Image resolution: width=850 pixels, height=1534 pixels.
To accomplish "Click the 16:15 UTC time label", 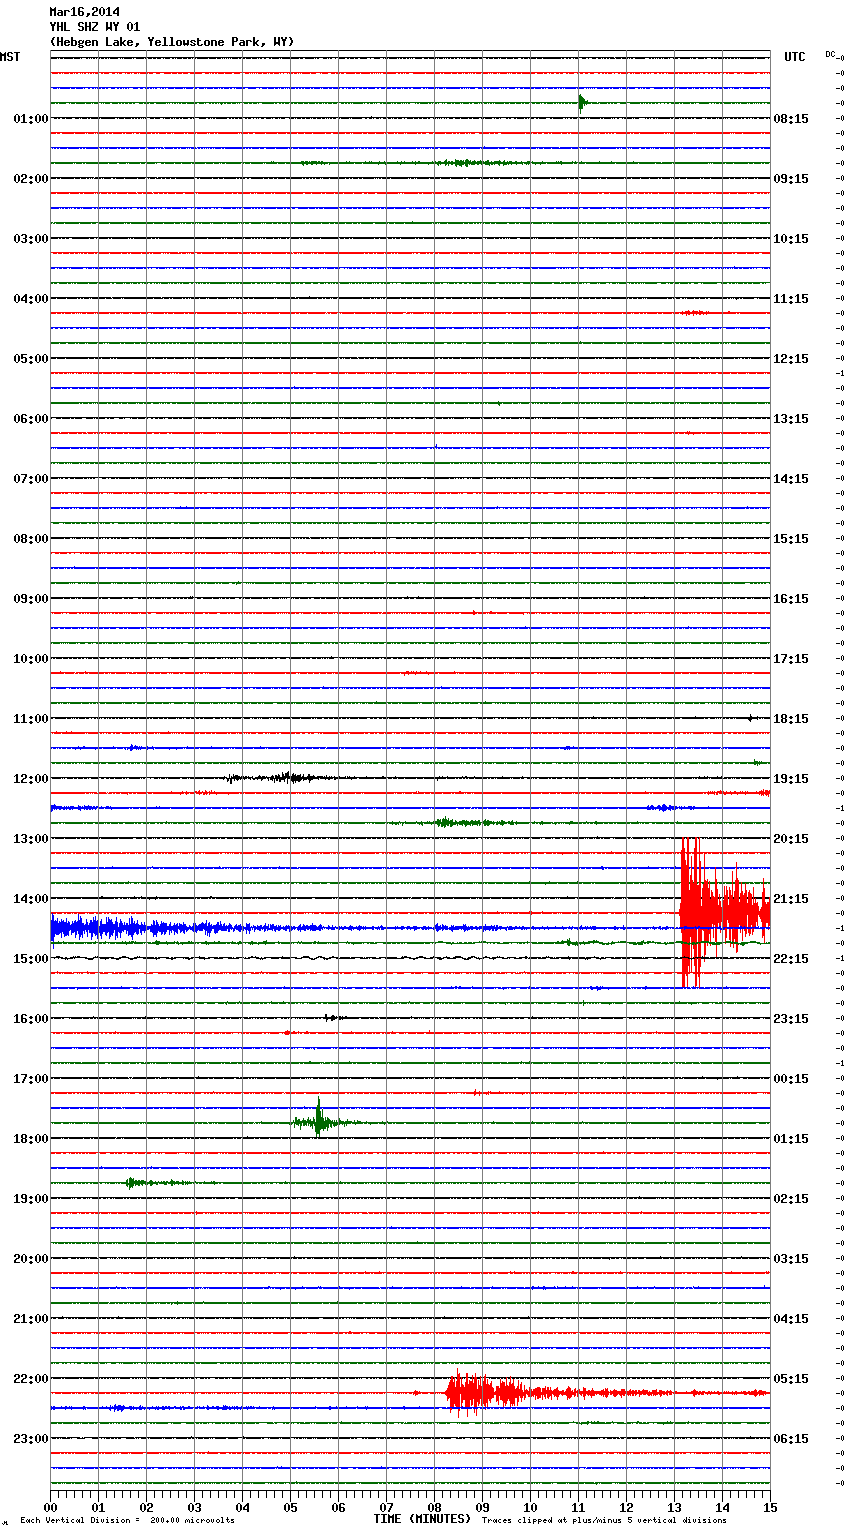I will (791, 599).
